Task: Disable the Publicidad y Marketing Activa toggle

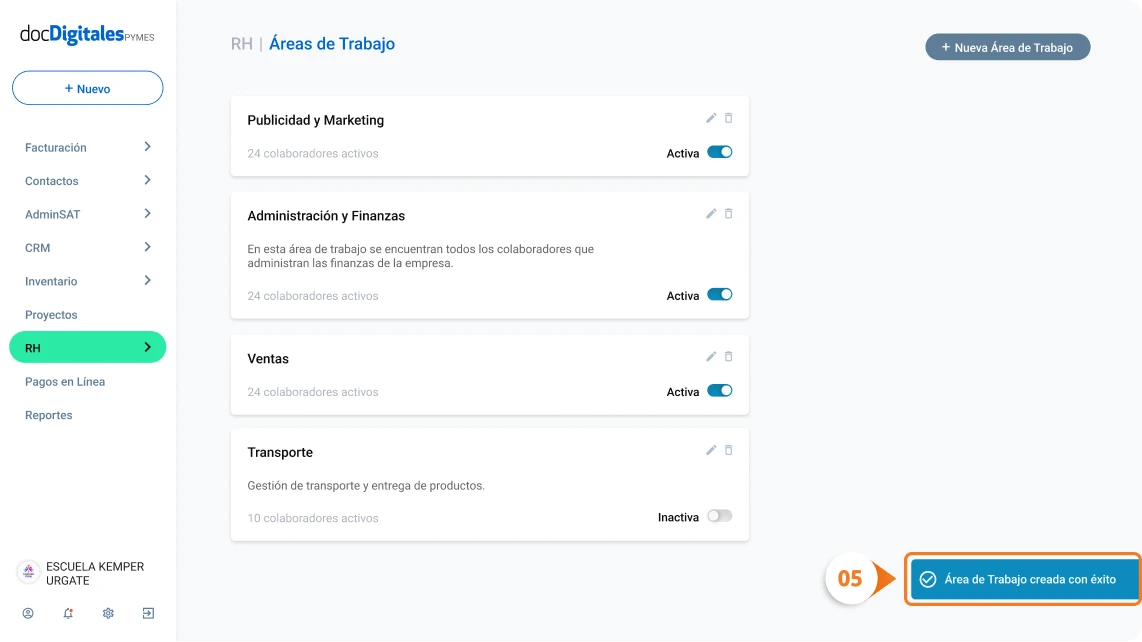Action: (720, 153)
